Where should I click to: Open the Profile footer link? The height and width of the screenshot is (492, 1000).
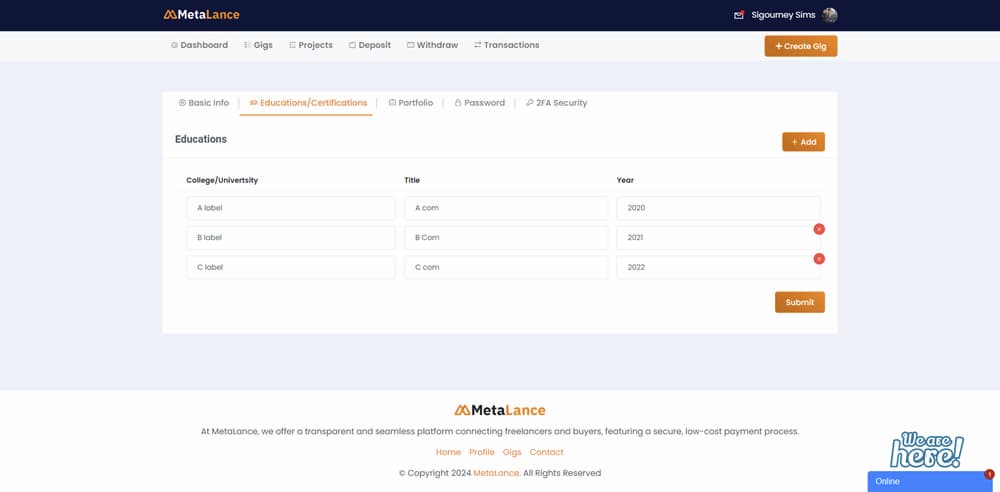coord(482,452)
